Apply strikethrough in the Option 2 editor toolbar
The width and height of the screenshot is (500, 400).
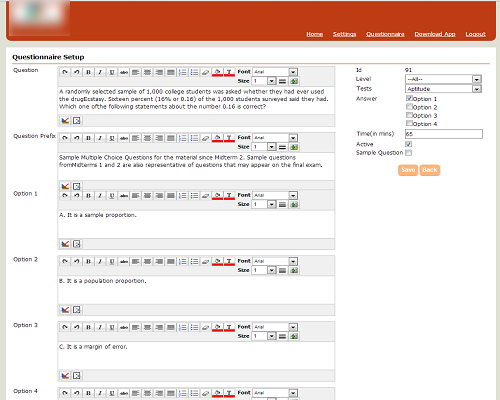(x=124, y=261)
